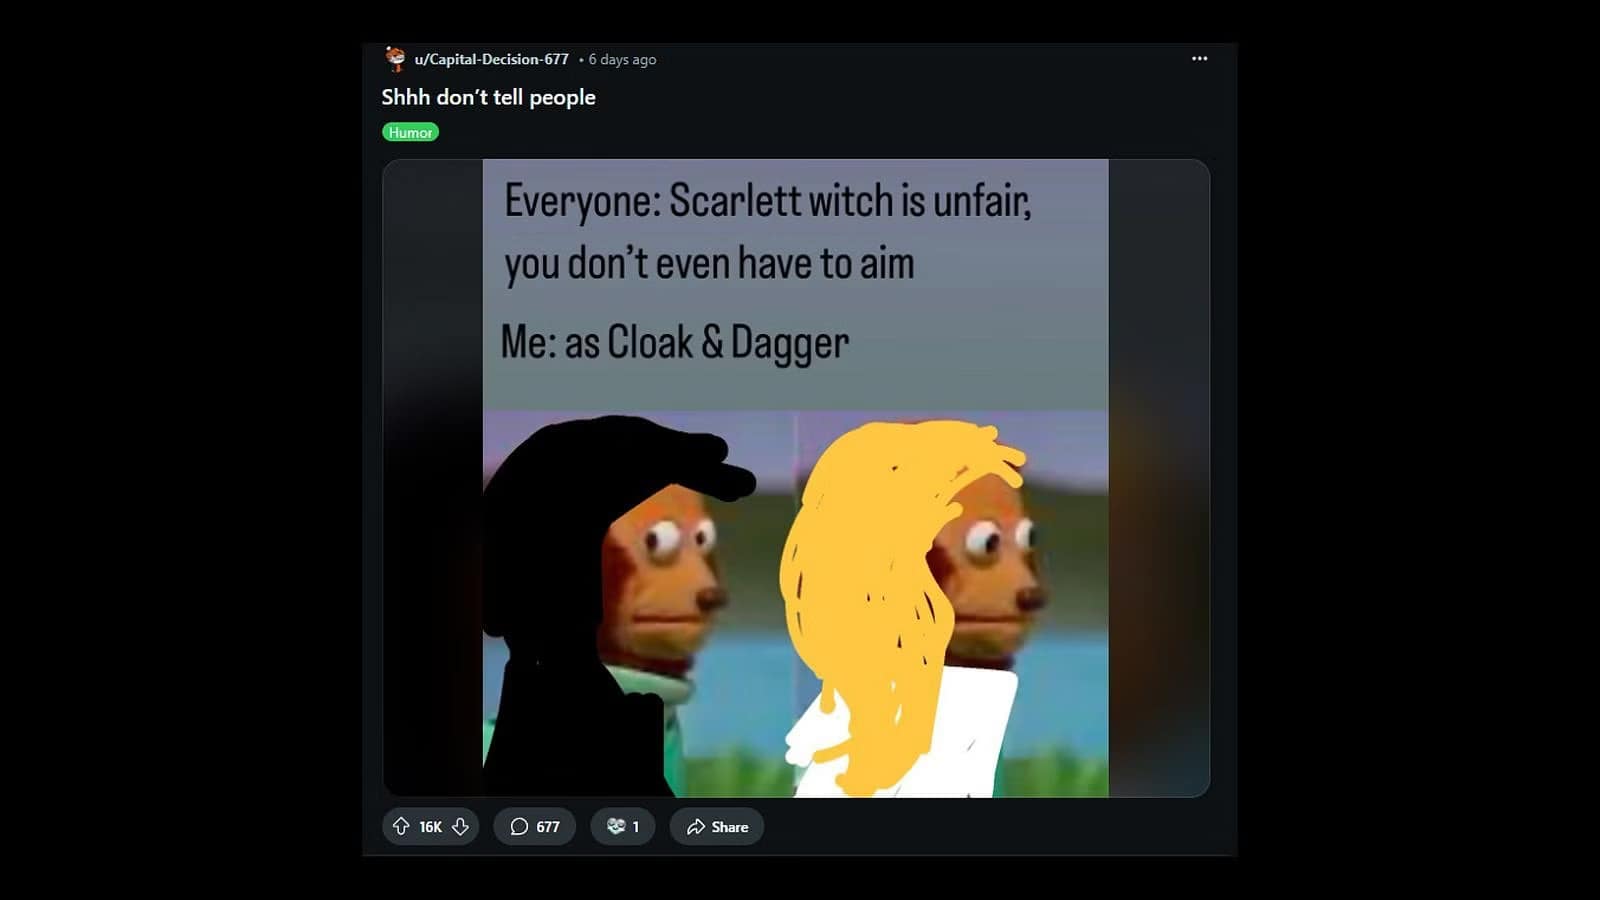Upvote the post with the up arrow
The image size is (1600, 900).
coord(401,826)
